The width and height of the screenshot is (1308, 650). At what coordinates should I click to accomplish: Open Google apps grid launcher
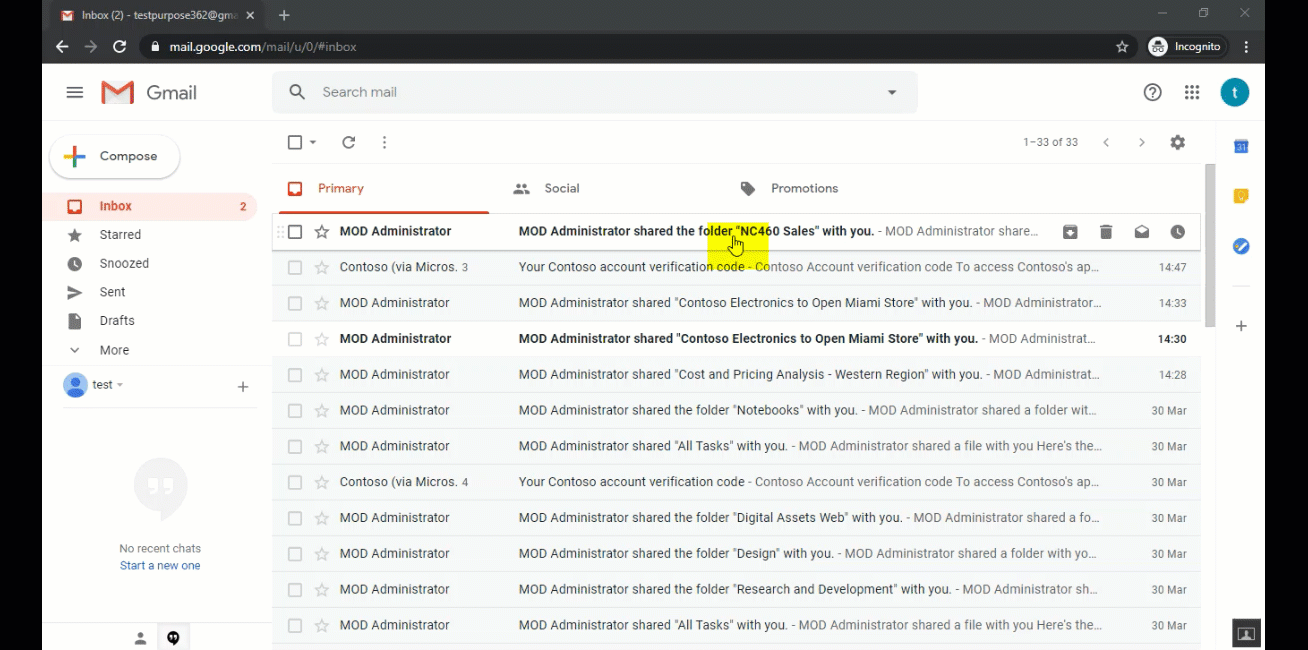(x=1192, y=93)
